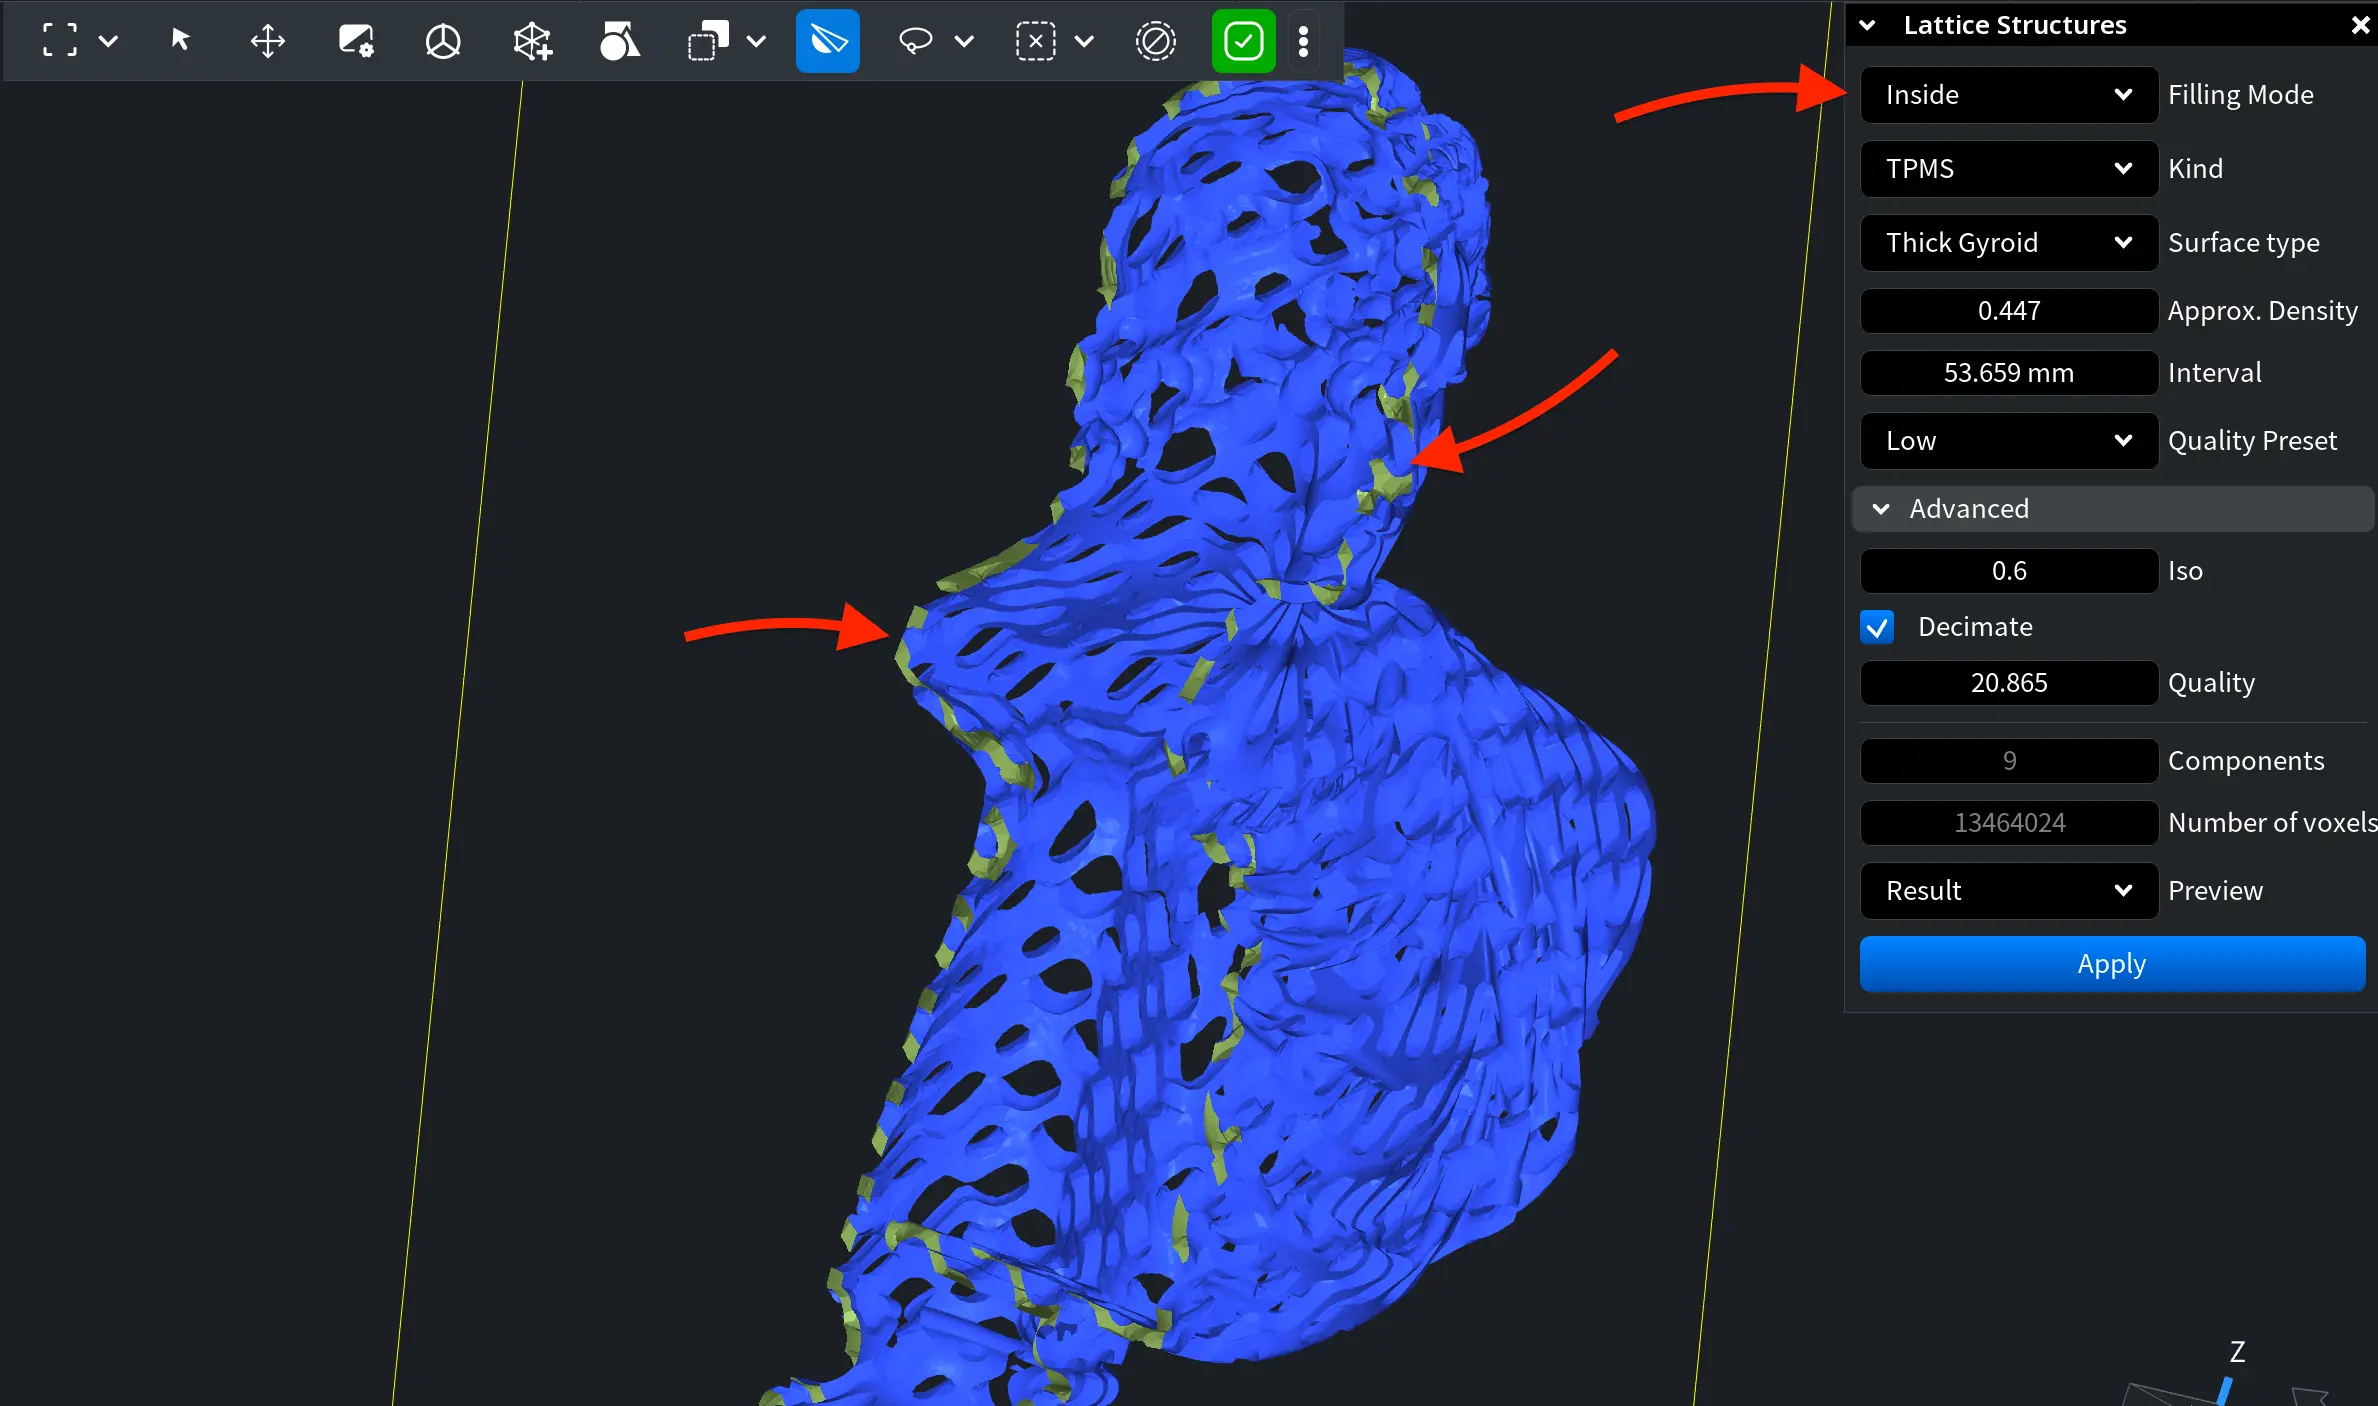Open the Surface type Thick Gyroid dropdown
Screen dimensions: 2378x1406
point(2008,243)
